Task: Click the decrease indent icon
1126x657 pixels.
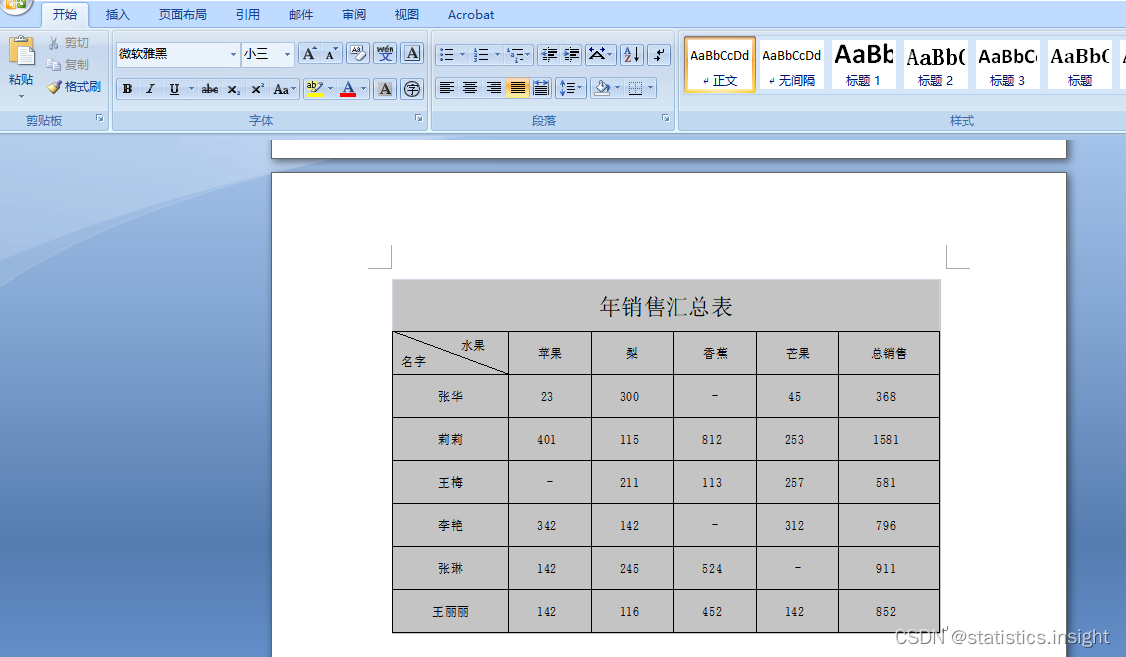Action: pyautogui.click(x=549, y=55)
